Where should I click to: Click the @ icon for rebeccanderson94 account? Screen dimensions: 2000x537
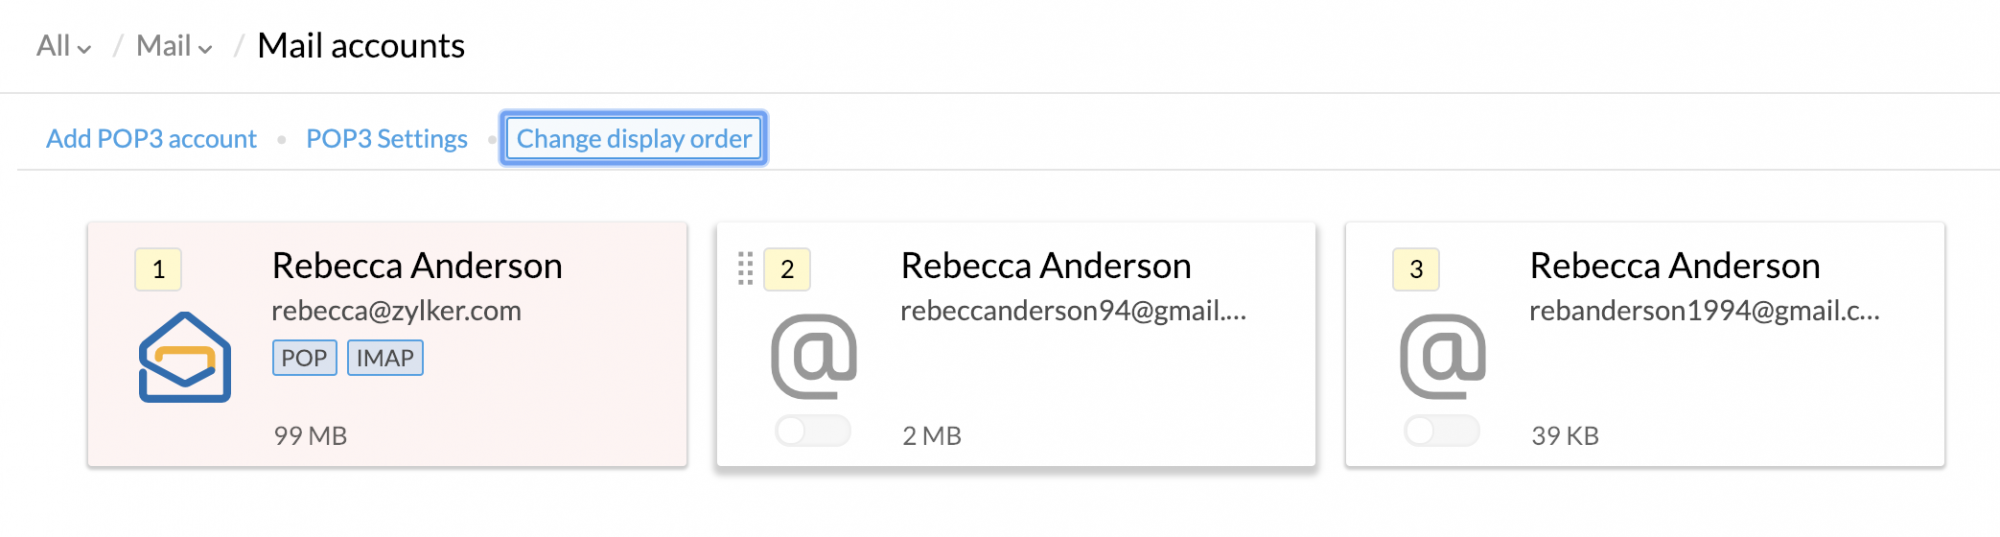(x=814, y=356)
